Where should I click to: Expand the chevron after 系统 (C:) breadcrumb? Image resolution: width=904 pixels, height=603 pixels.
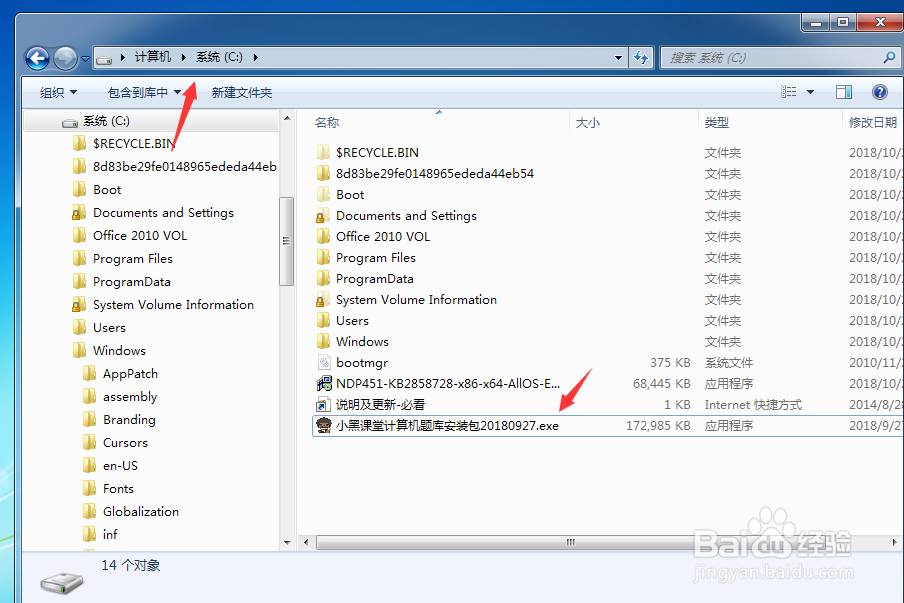255,57
